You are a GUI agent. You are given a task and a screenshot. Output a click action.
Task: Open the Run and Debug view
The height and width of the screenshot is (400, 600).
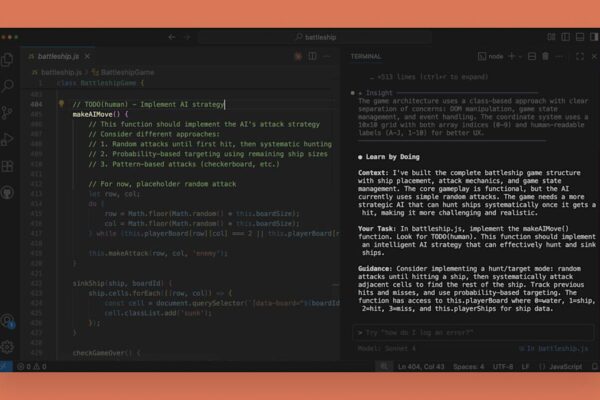click(7, 139)
